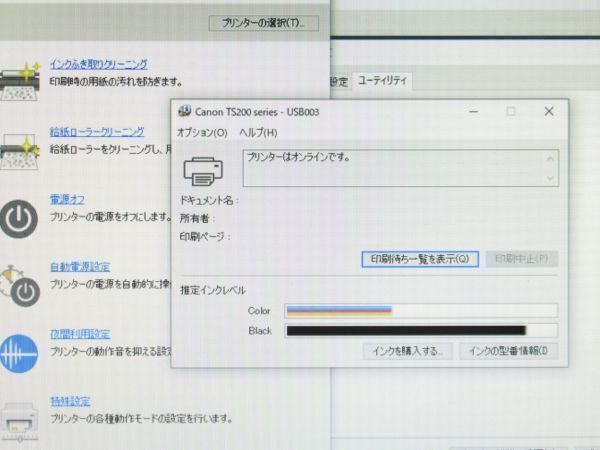Open the 電源オフ link
The width and height of the screenshot is (600, 450).
[67, 199]
